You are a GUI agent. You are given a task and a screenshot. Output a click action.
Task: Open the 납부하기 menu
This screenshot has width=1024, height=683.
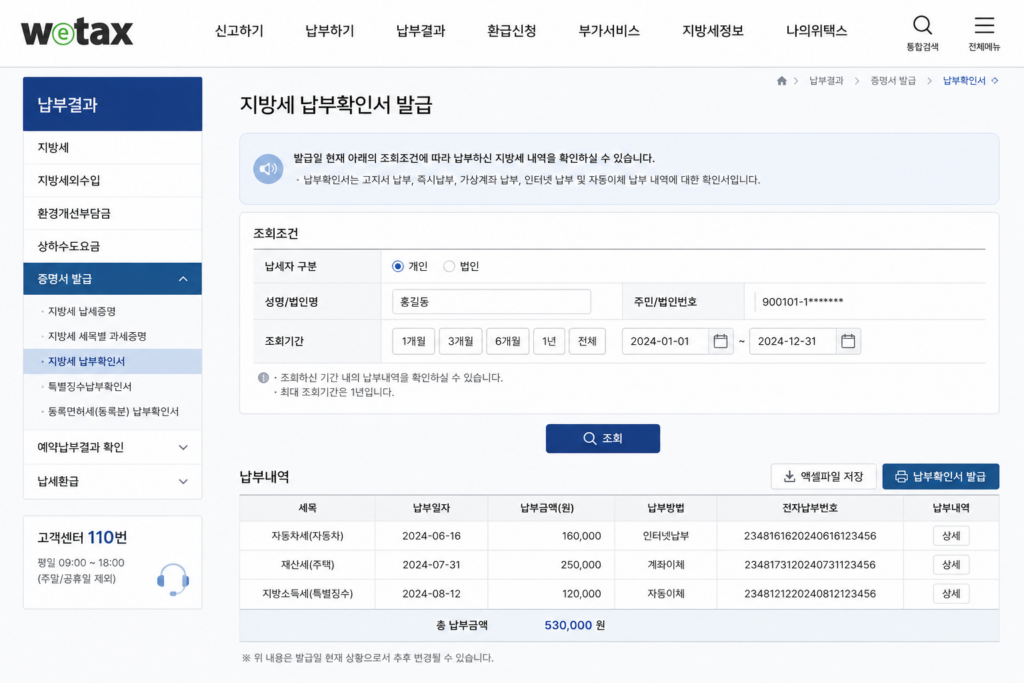(x=330, y=31)
